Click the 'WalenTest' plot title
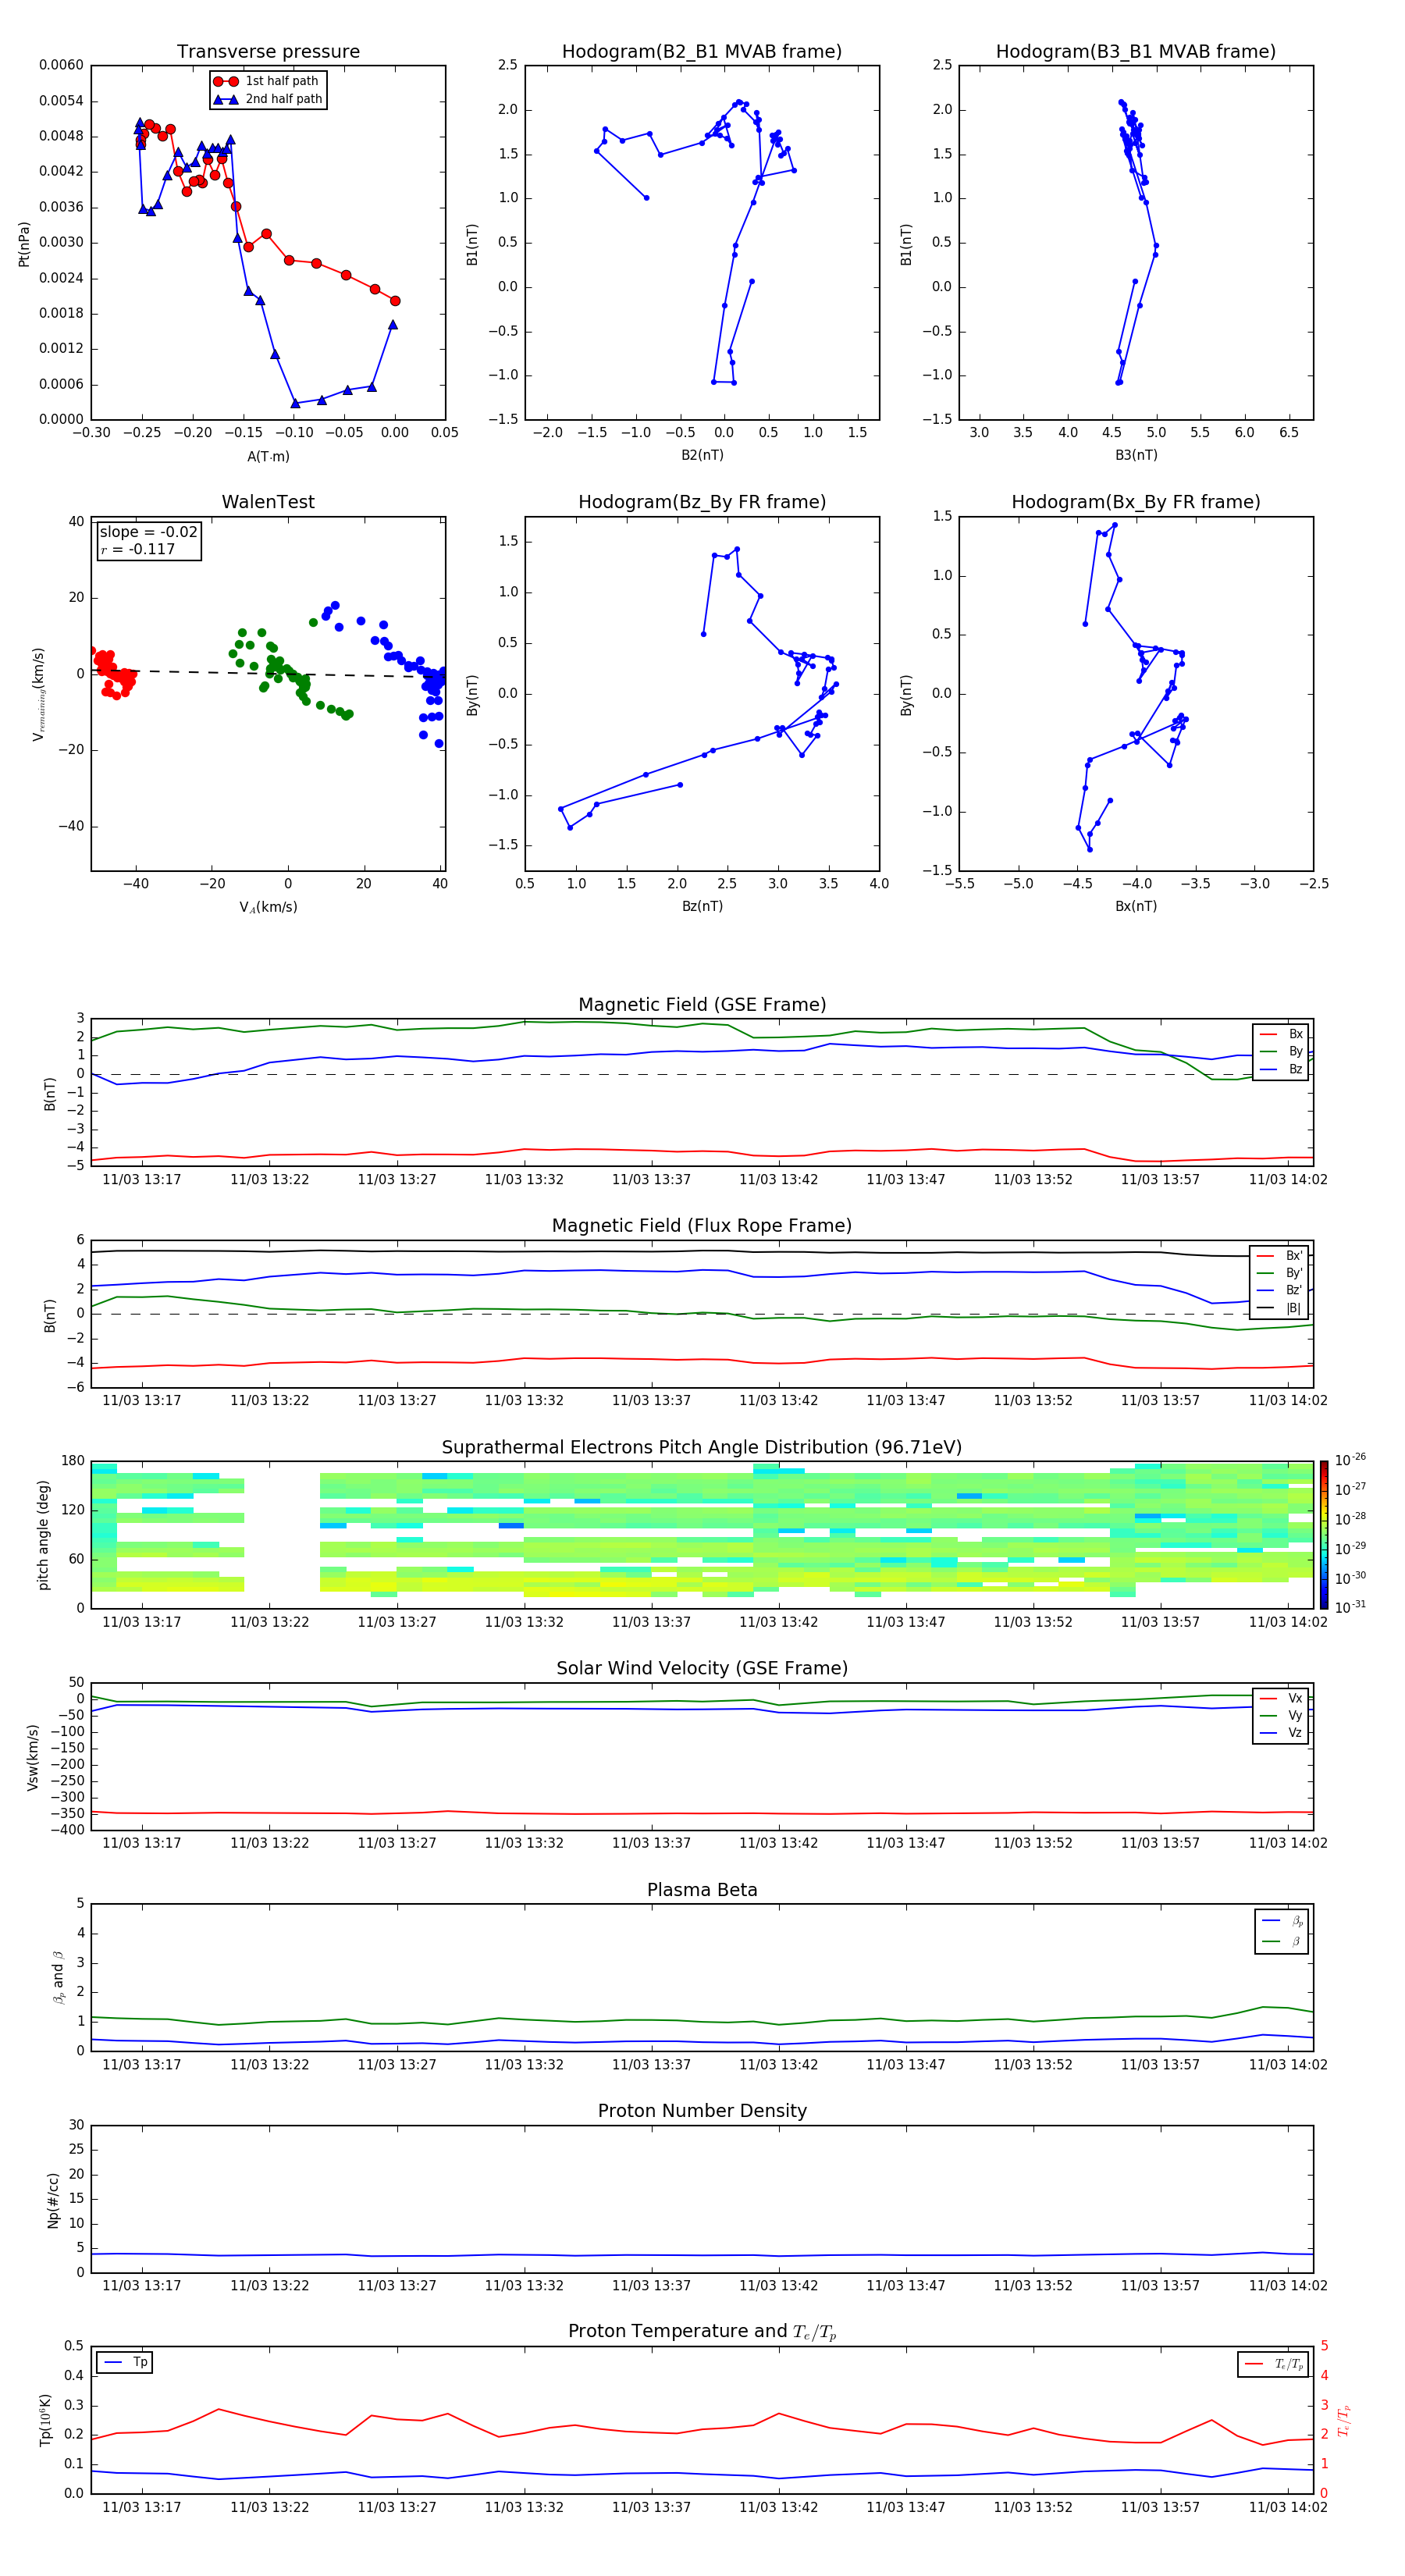 [268, 502]
